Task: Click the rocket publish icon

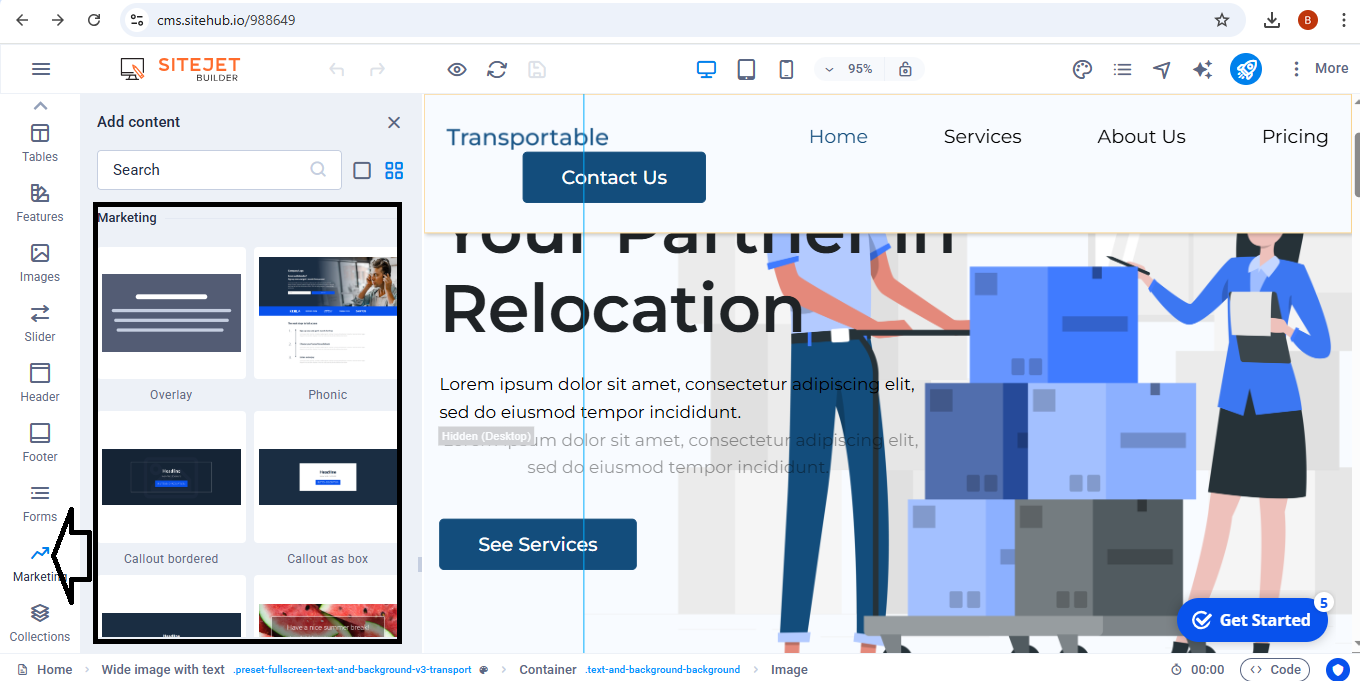Action: (1245, 69)
